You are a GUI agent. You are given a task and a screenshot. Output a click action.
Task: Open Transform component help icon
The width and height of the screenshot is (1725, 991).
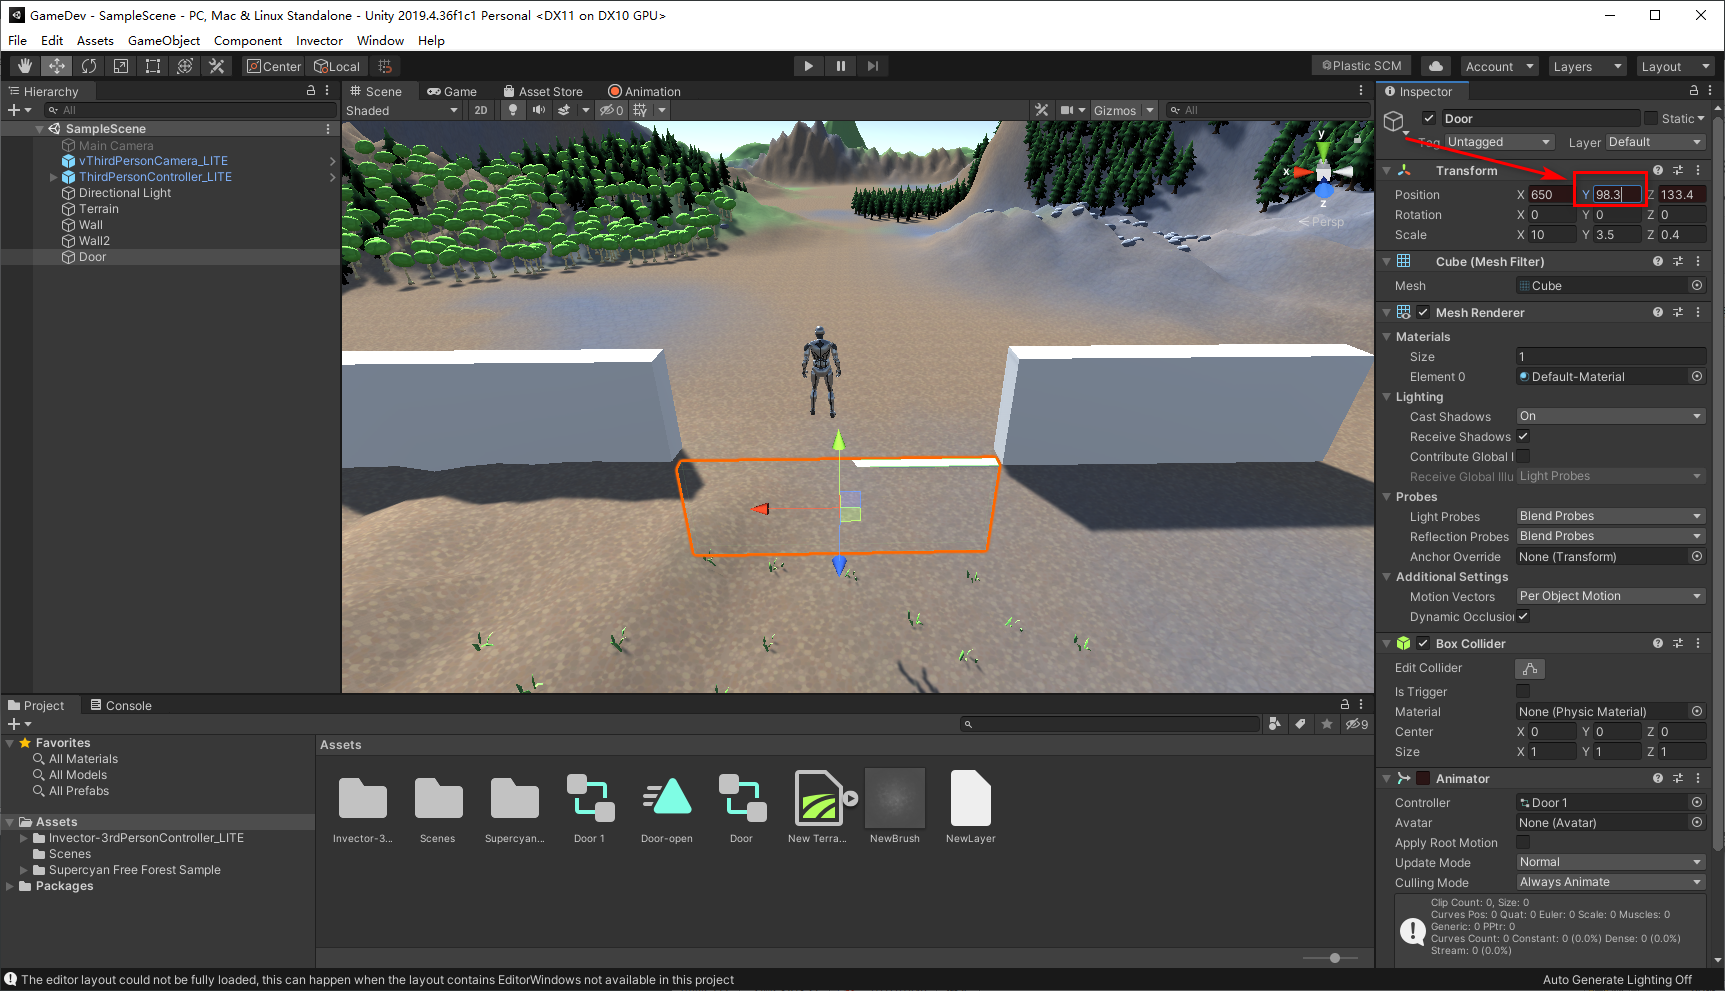1658,171
